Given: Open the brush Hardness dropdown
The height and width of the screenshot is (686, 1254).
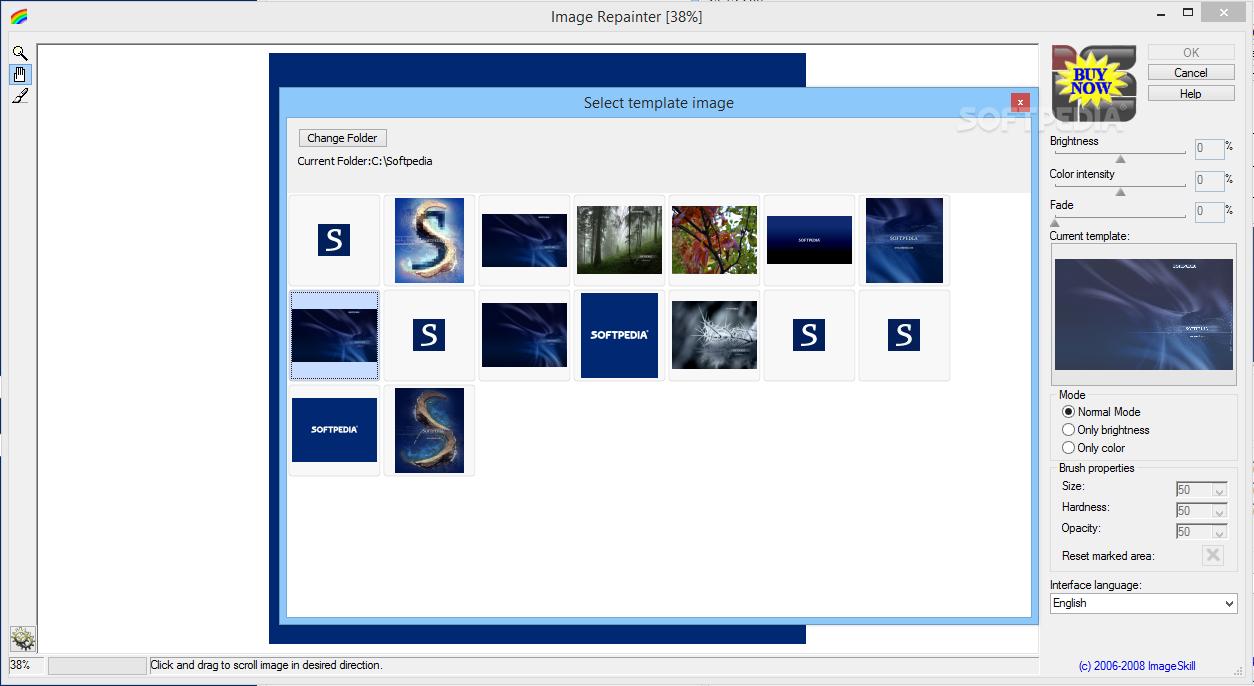Looking at the screenshot, I should [1219, 511].
